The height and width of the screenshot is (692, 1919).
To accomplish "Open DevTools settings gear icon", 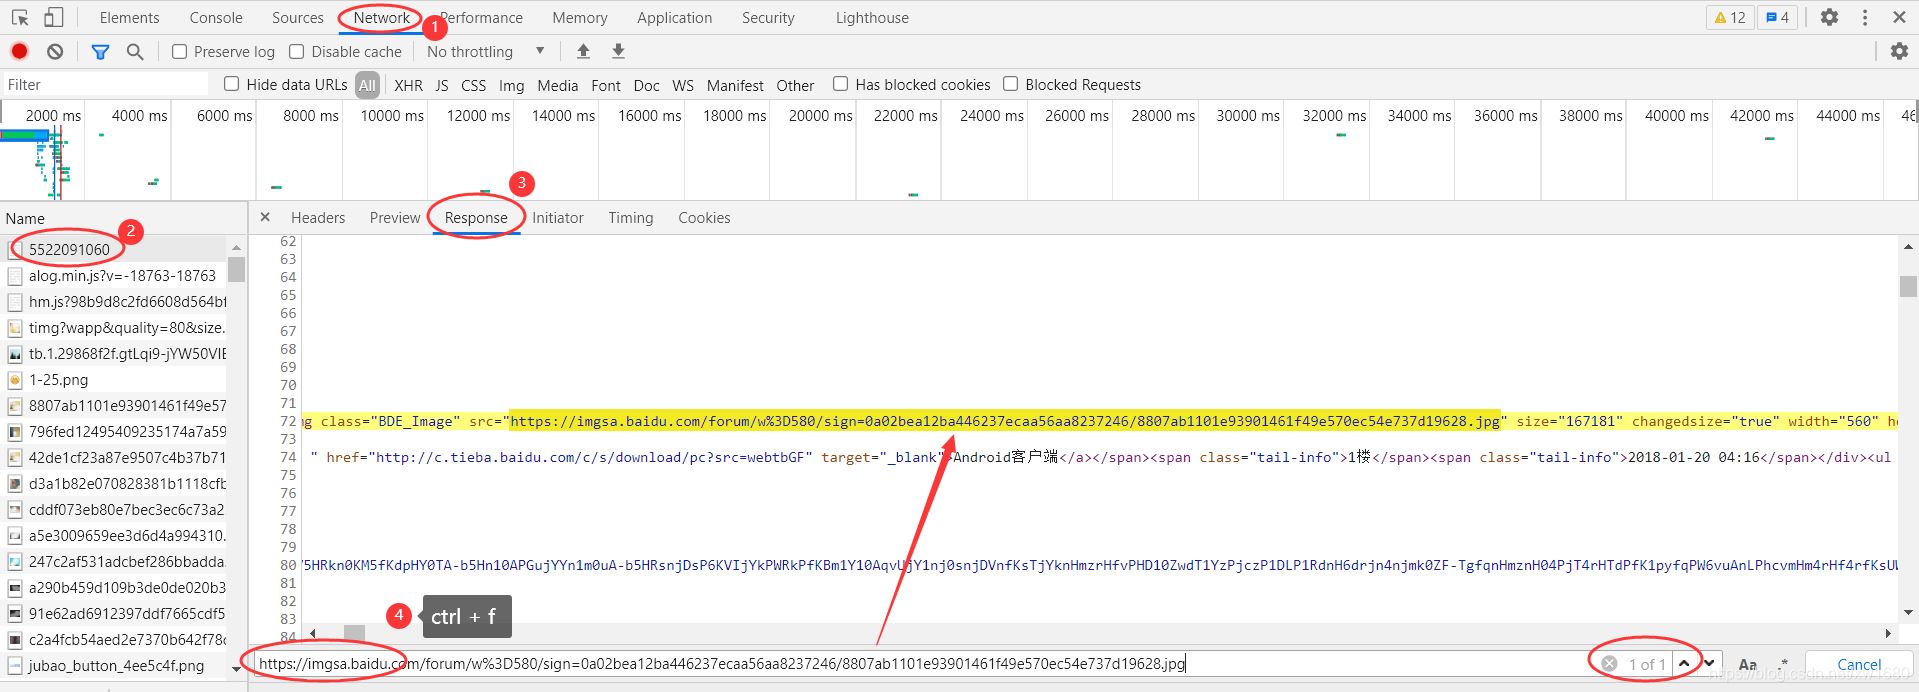I will [1829, 17].
